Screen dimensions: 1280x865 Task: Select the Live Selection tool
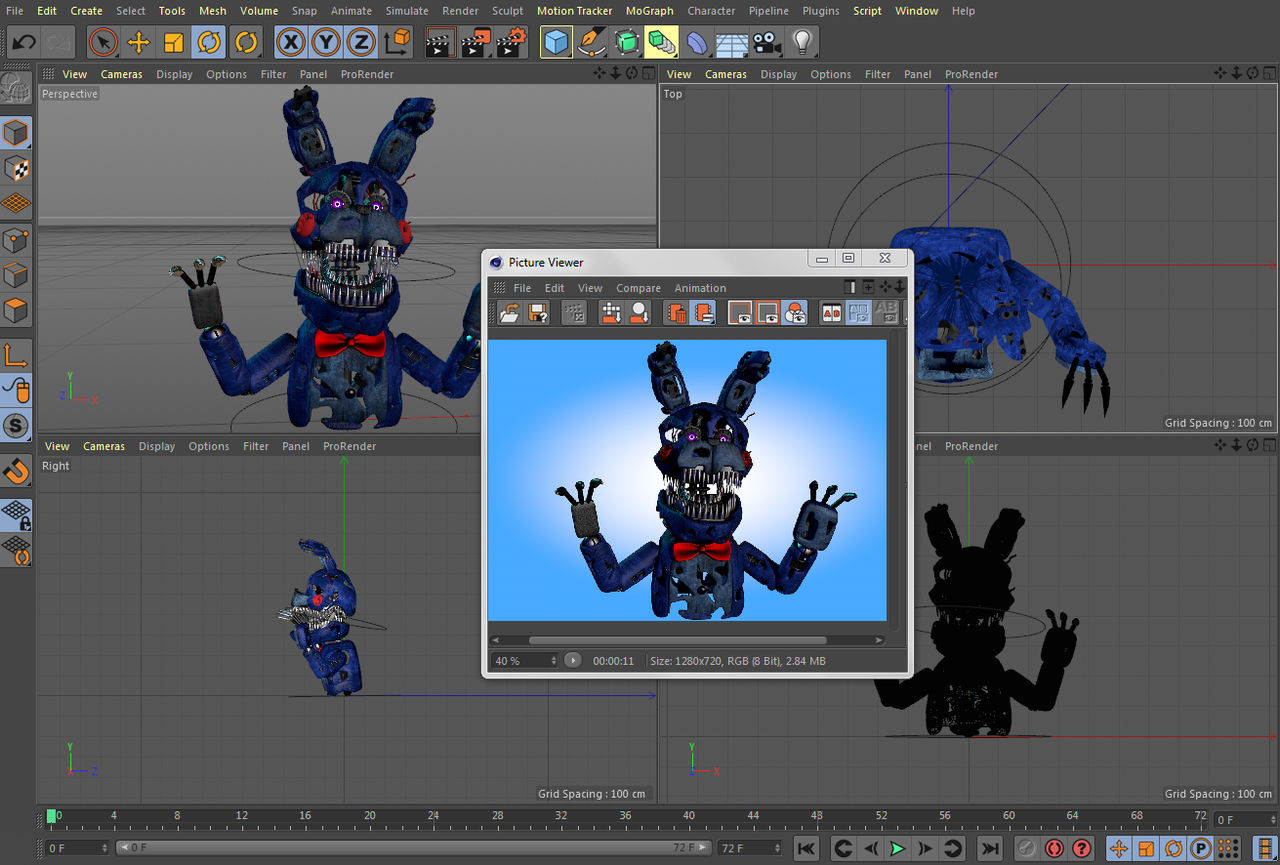pos(102,42)
